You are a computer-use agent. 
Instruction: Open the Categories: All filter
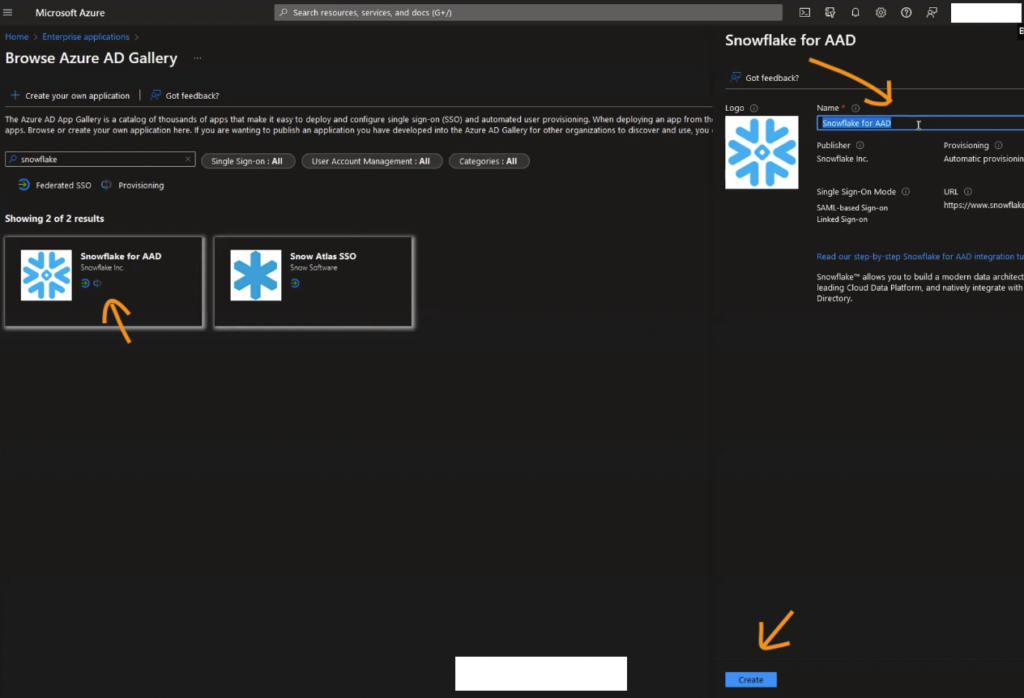(x=489, y=161)
